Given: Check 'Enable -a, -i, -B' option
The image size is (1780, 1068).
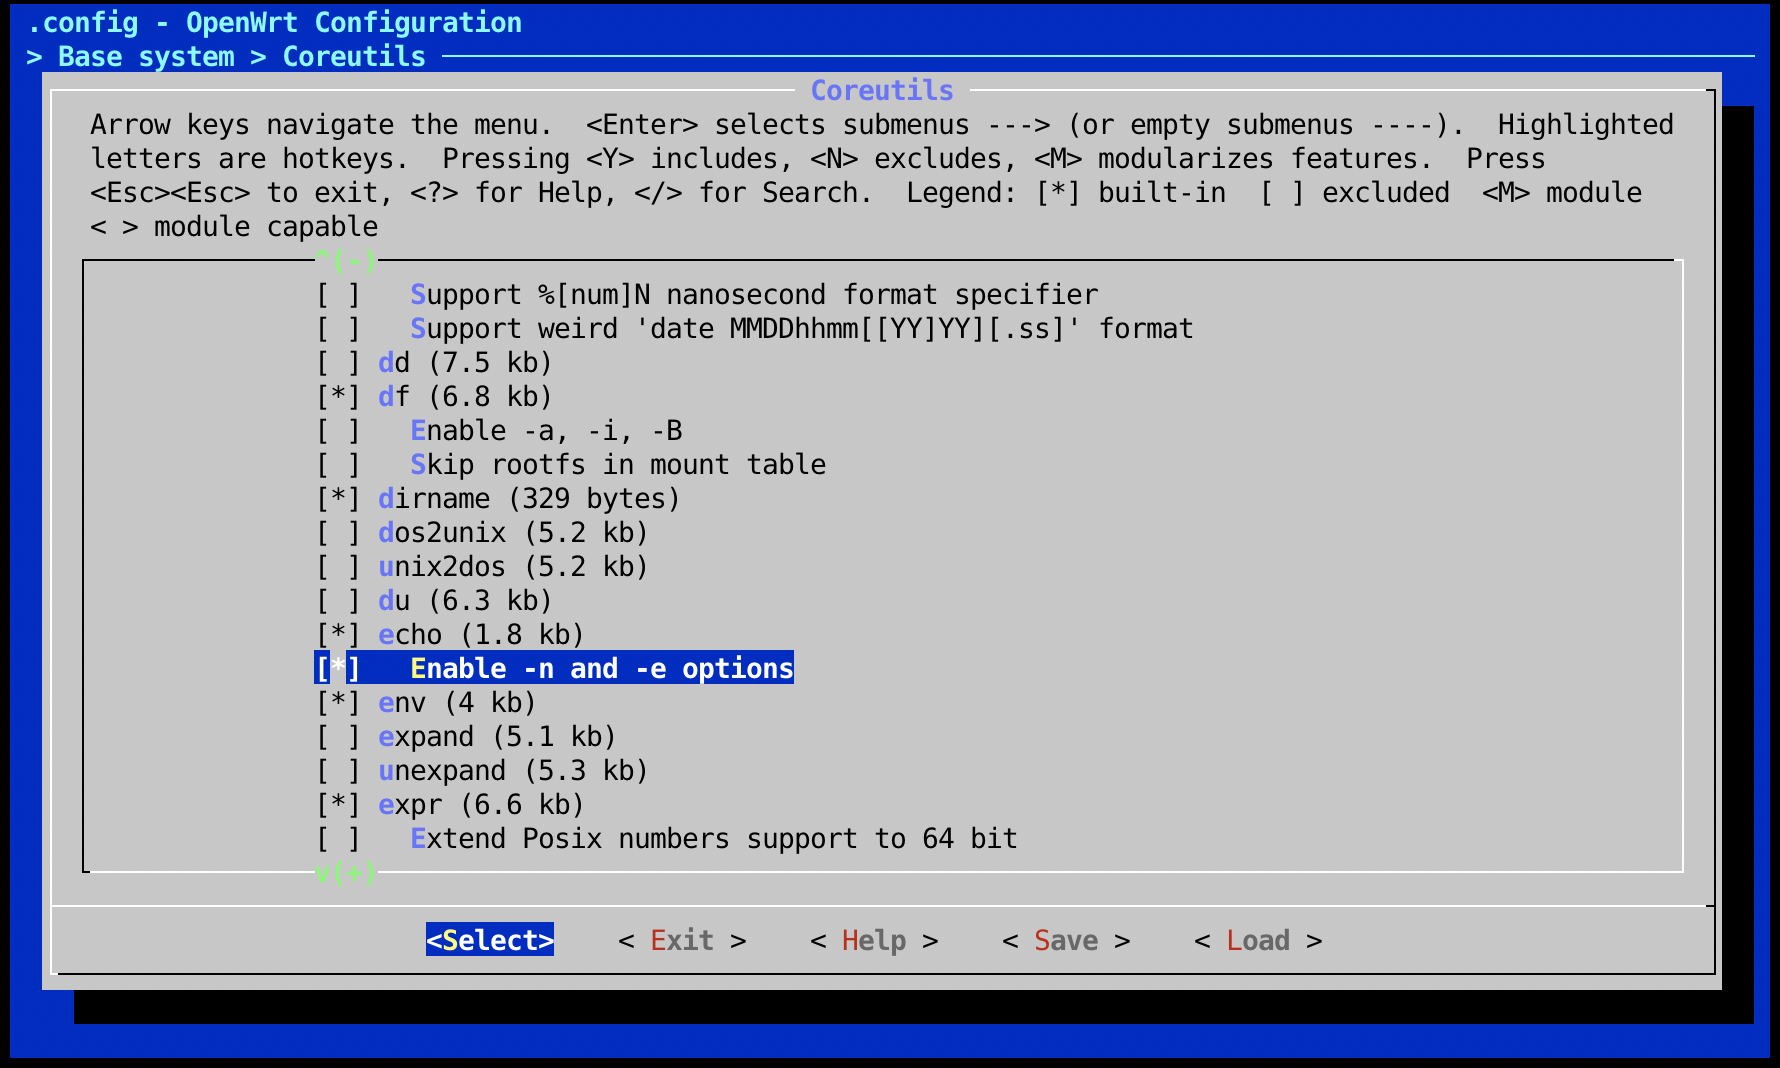Looking at the screenshot, I should (338, 431).
